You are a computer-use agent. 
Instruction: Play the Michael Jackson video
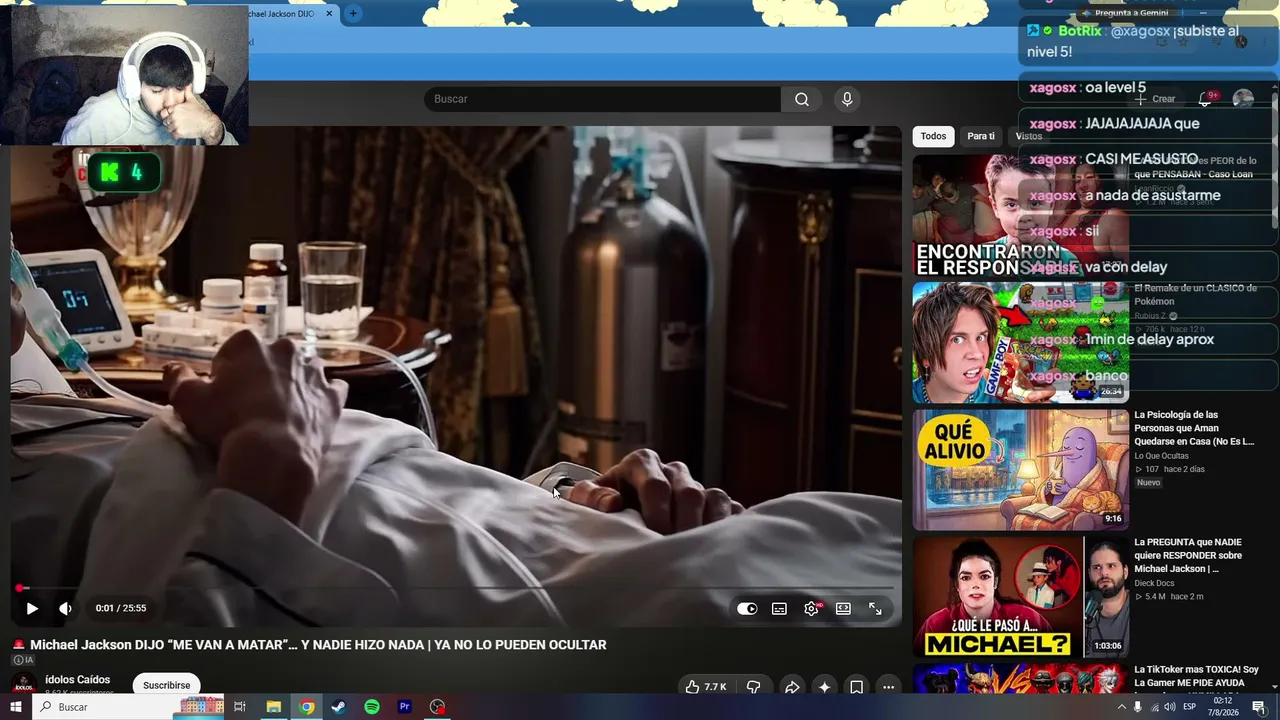pyautogui.click(x=32, y=608)
